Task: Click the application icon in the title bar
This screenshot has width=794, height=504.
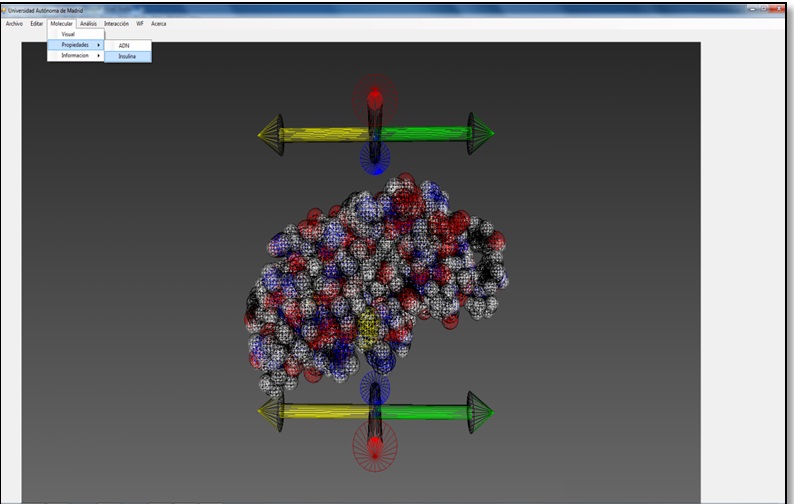Action: click(x=4, y=10)
